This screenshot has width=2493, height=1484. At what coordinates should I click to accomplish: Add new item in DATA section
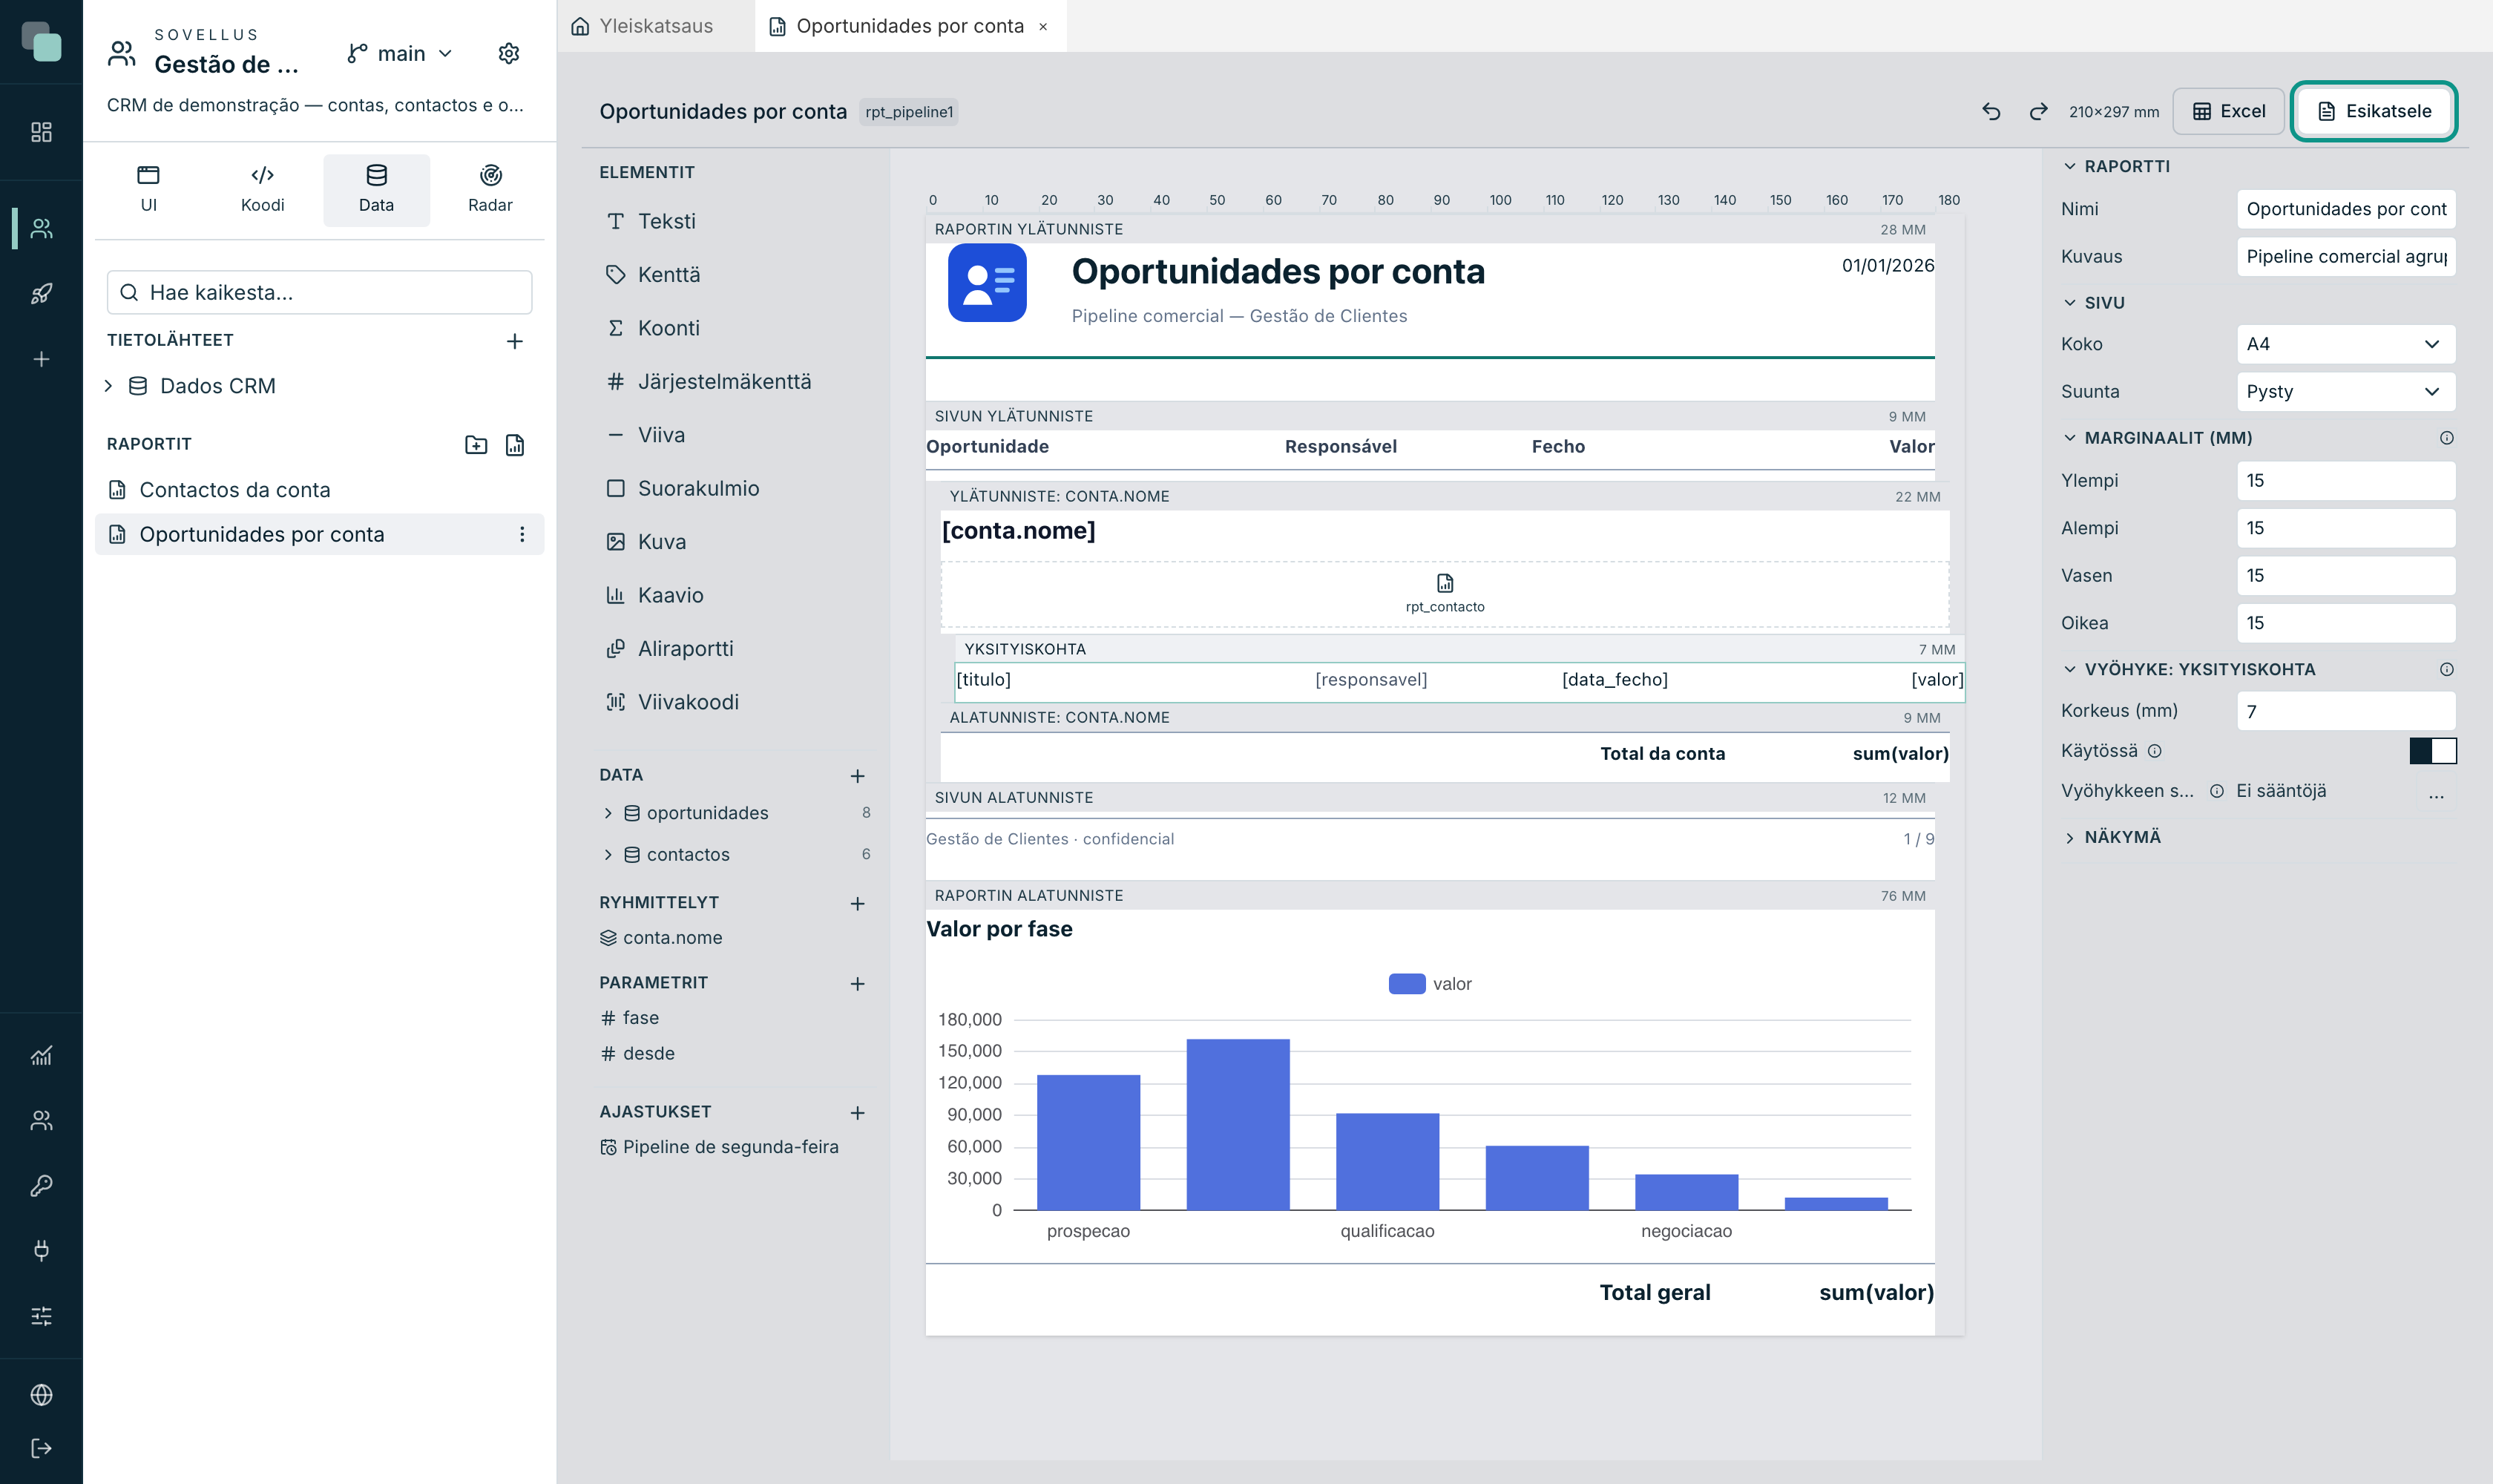[858, 776]
